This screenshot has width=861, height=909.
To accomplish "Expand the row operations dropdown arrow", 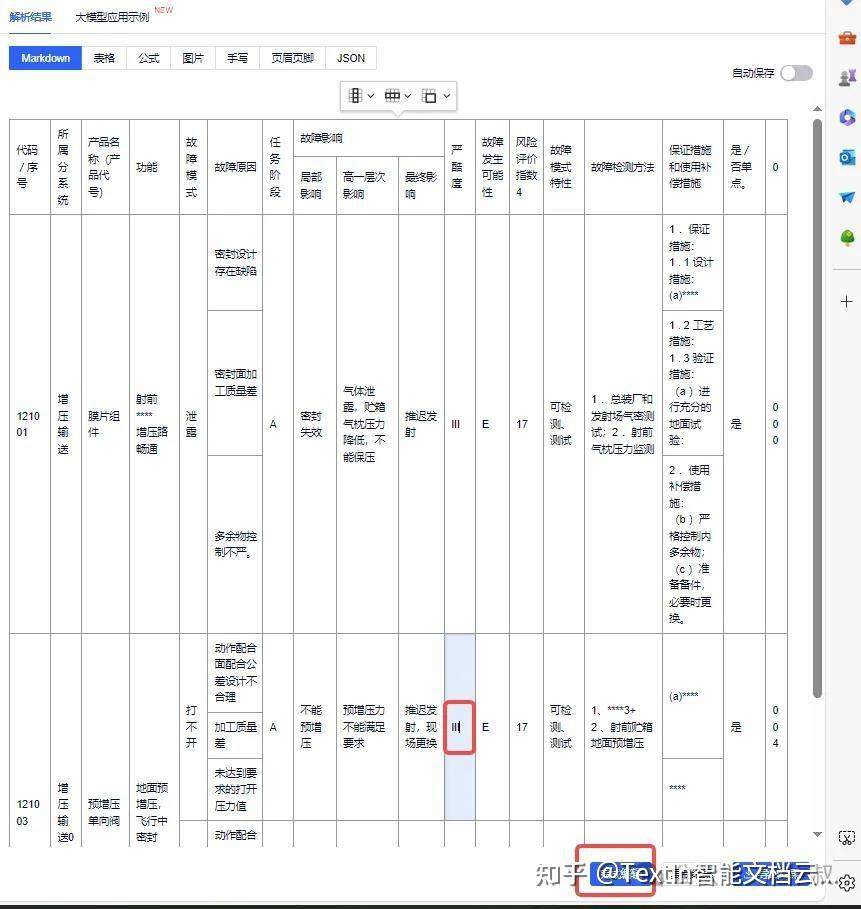I will point(408,96).
